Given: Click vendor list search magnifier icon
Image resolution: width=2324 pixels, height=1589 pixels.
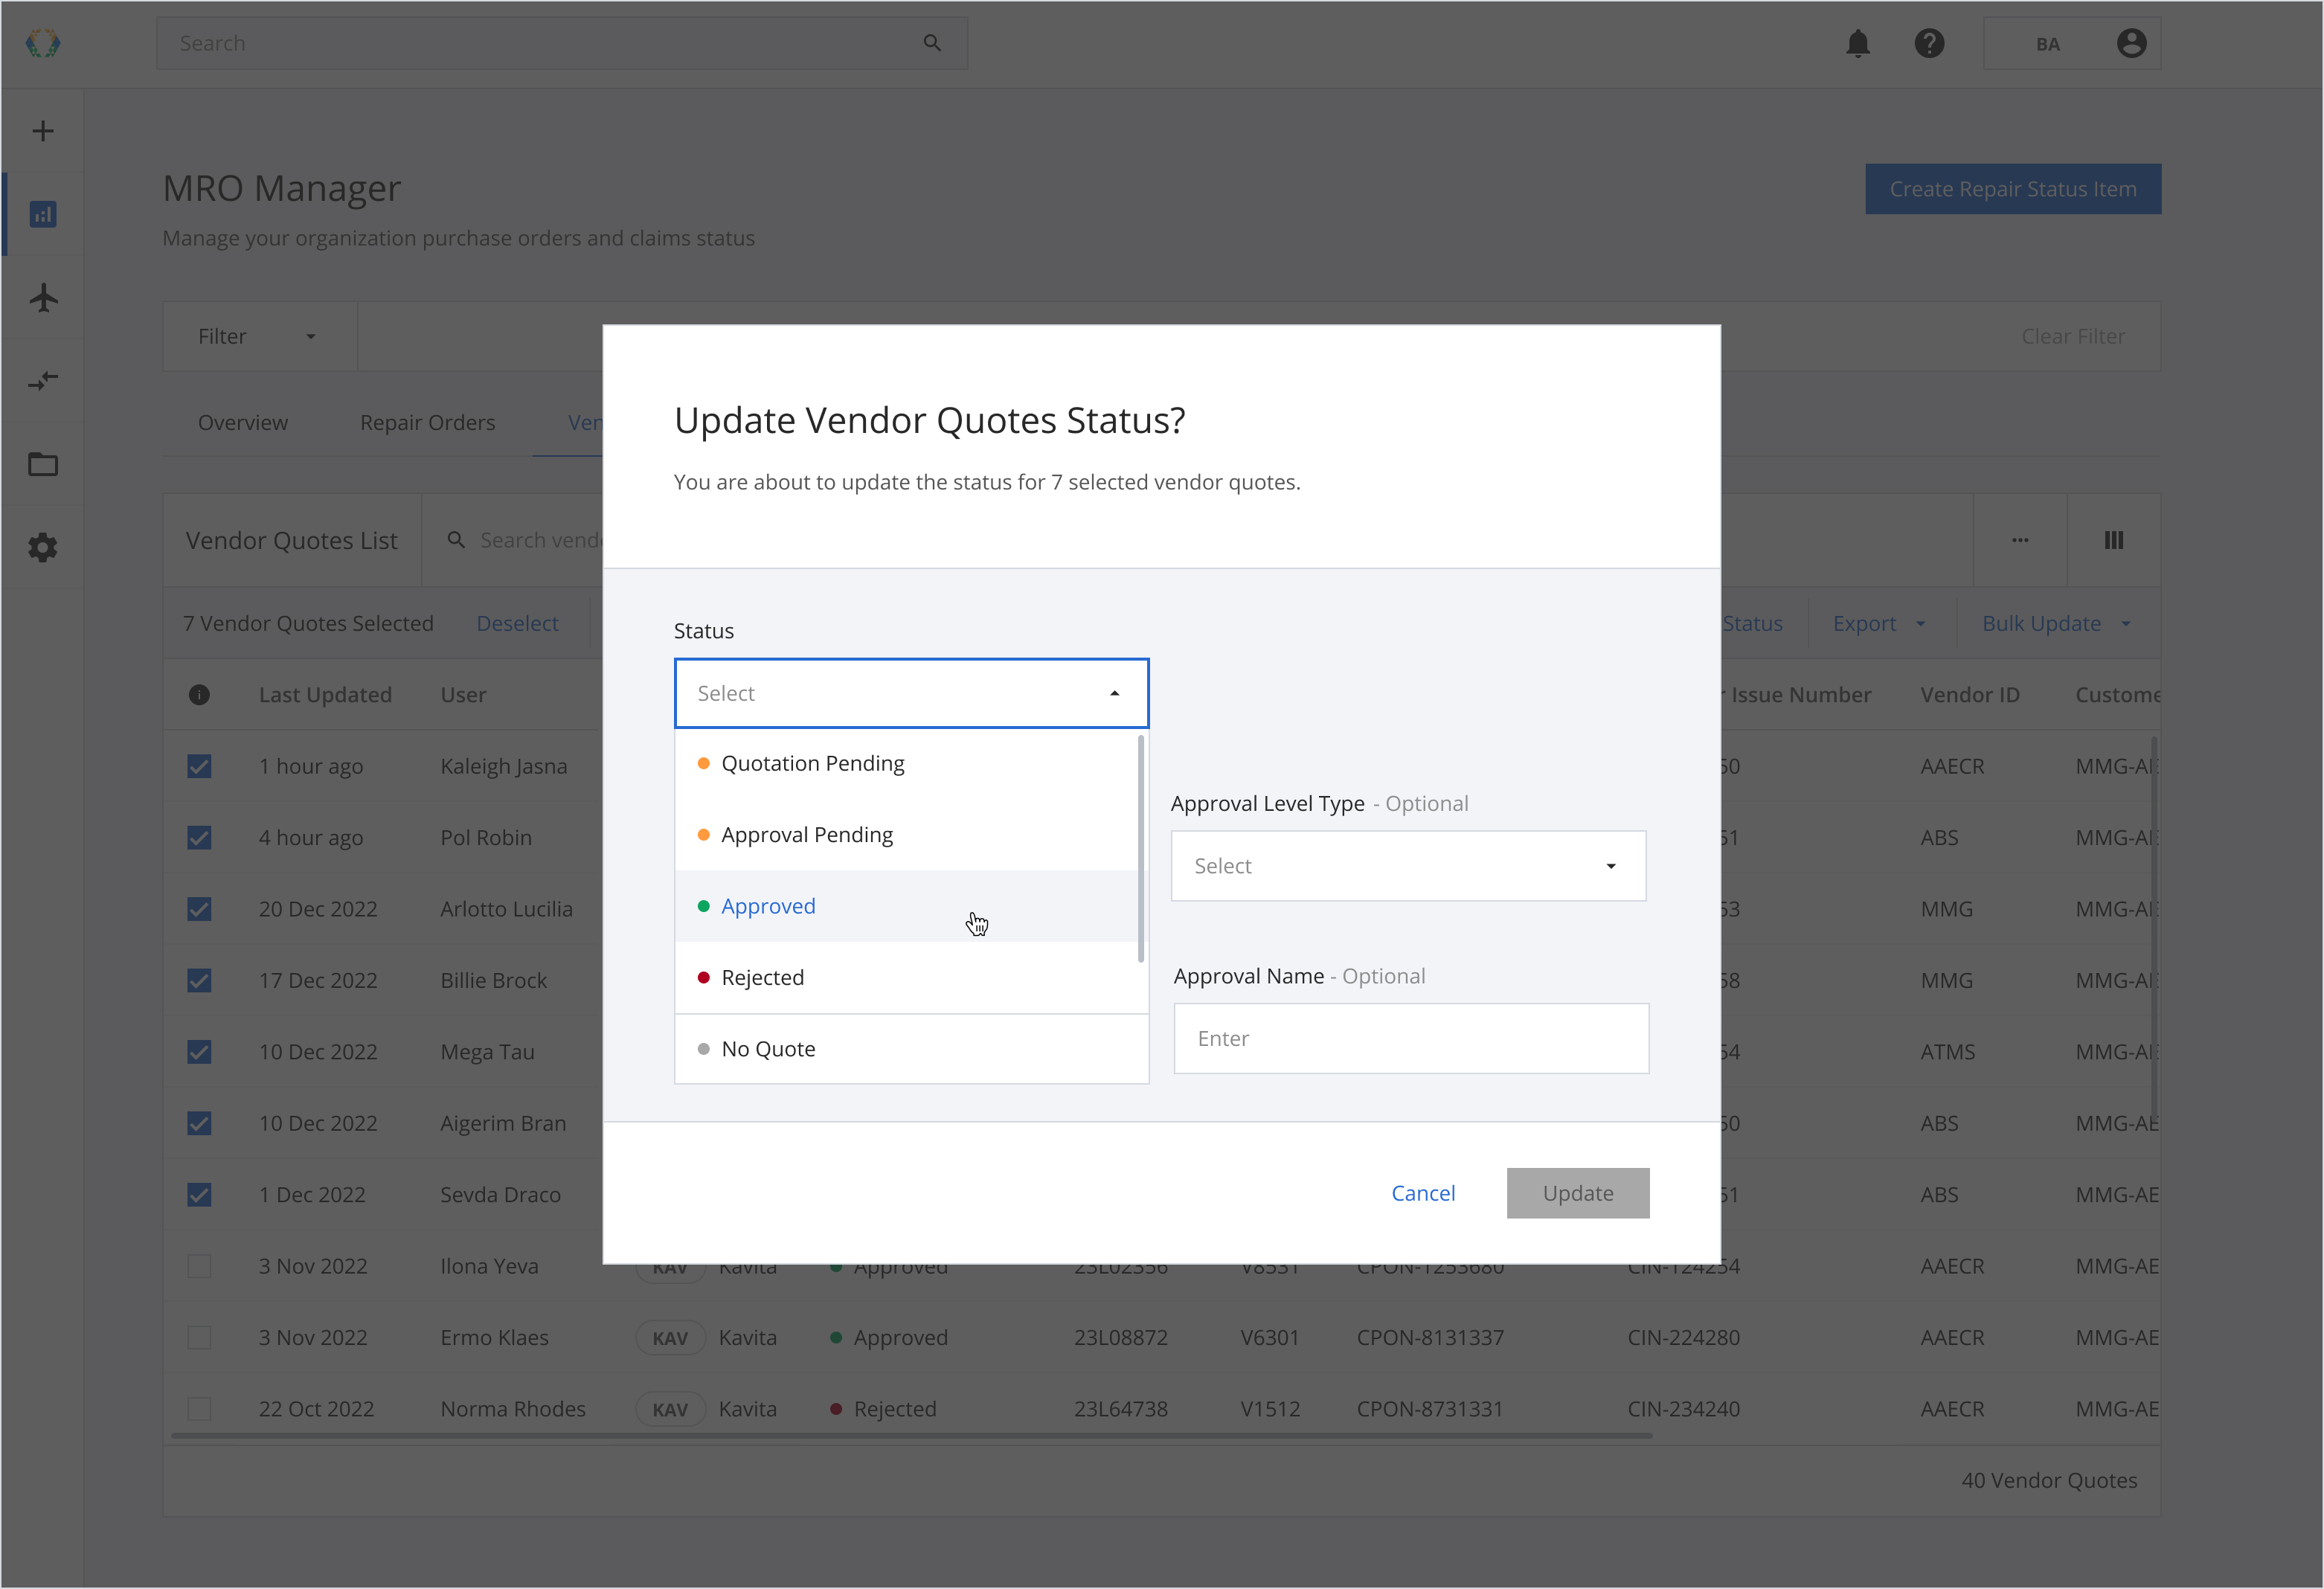Looking at the screenshot, I should point(456,540).
